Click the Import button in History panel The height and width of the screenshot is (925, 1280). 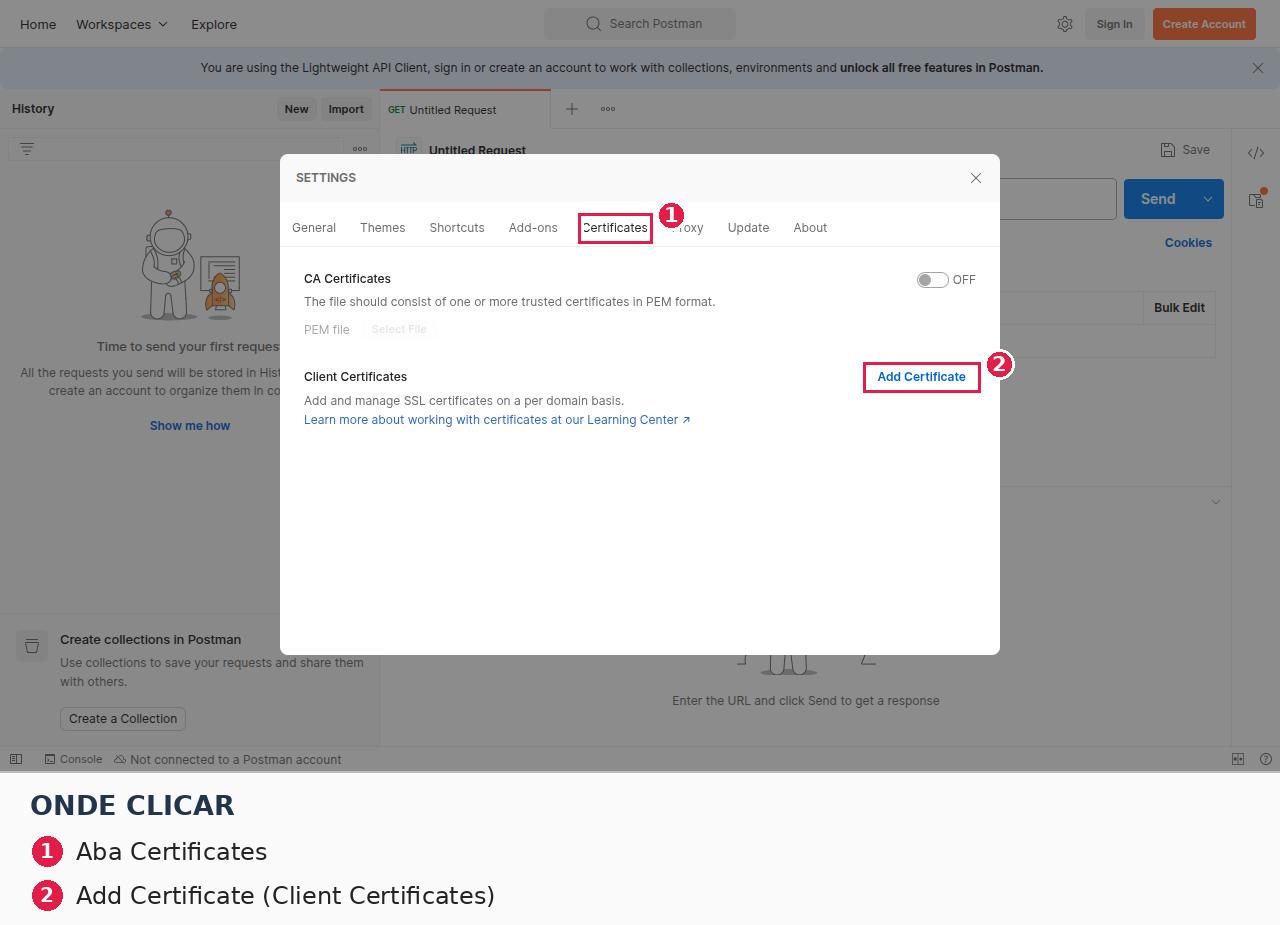point(346,109)
